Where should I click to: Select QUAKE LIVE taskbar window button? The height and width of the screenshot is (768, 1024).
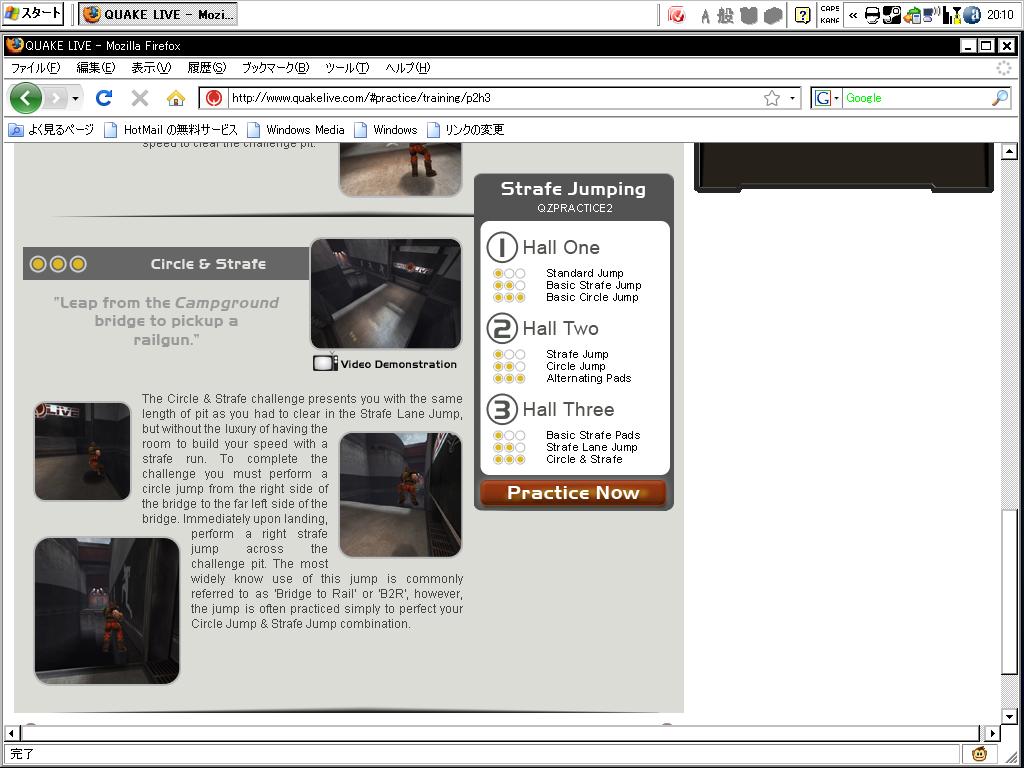pos(158,14)
